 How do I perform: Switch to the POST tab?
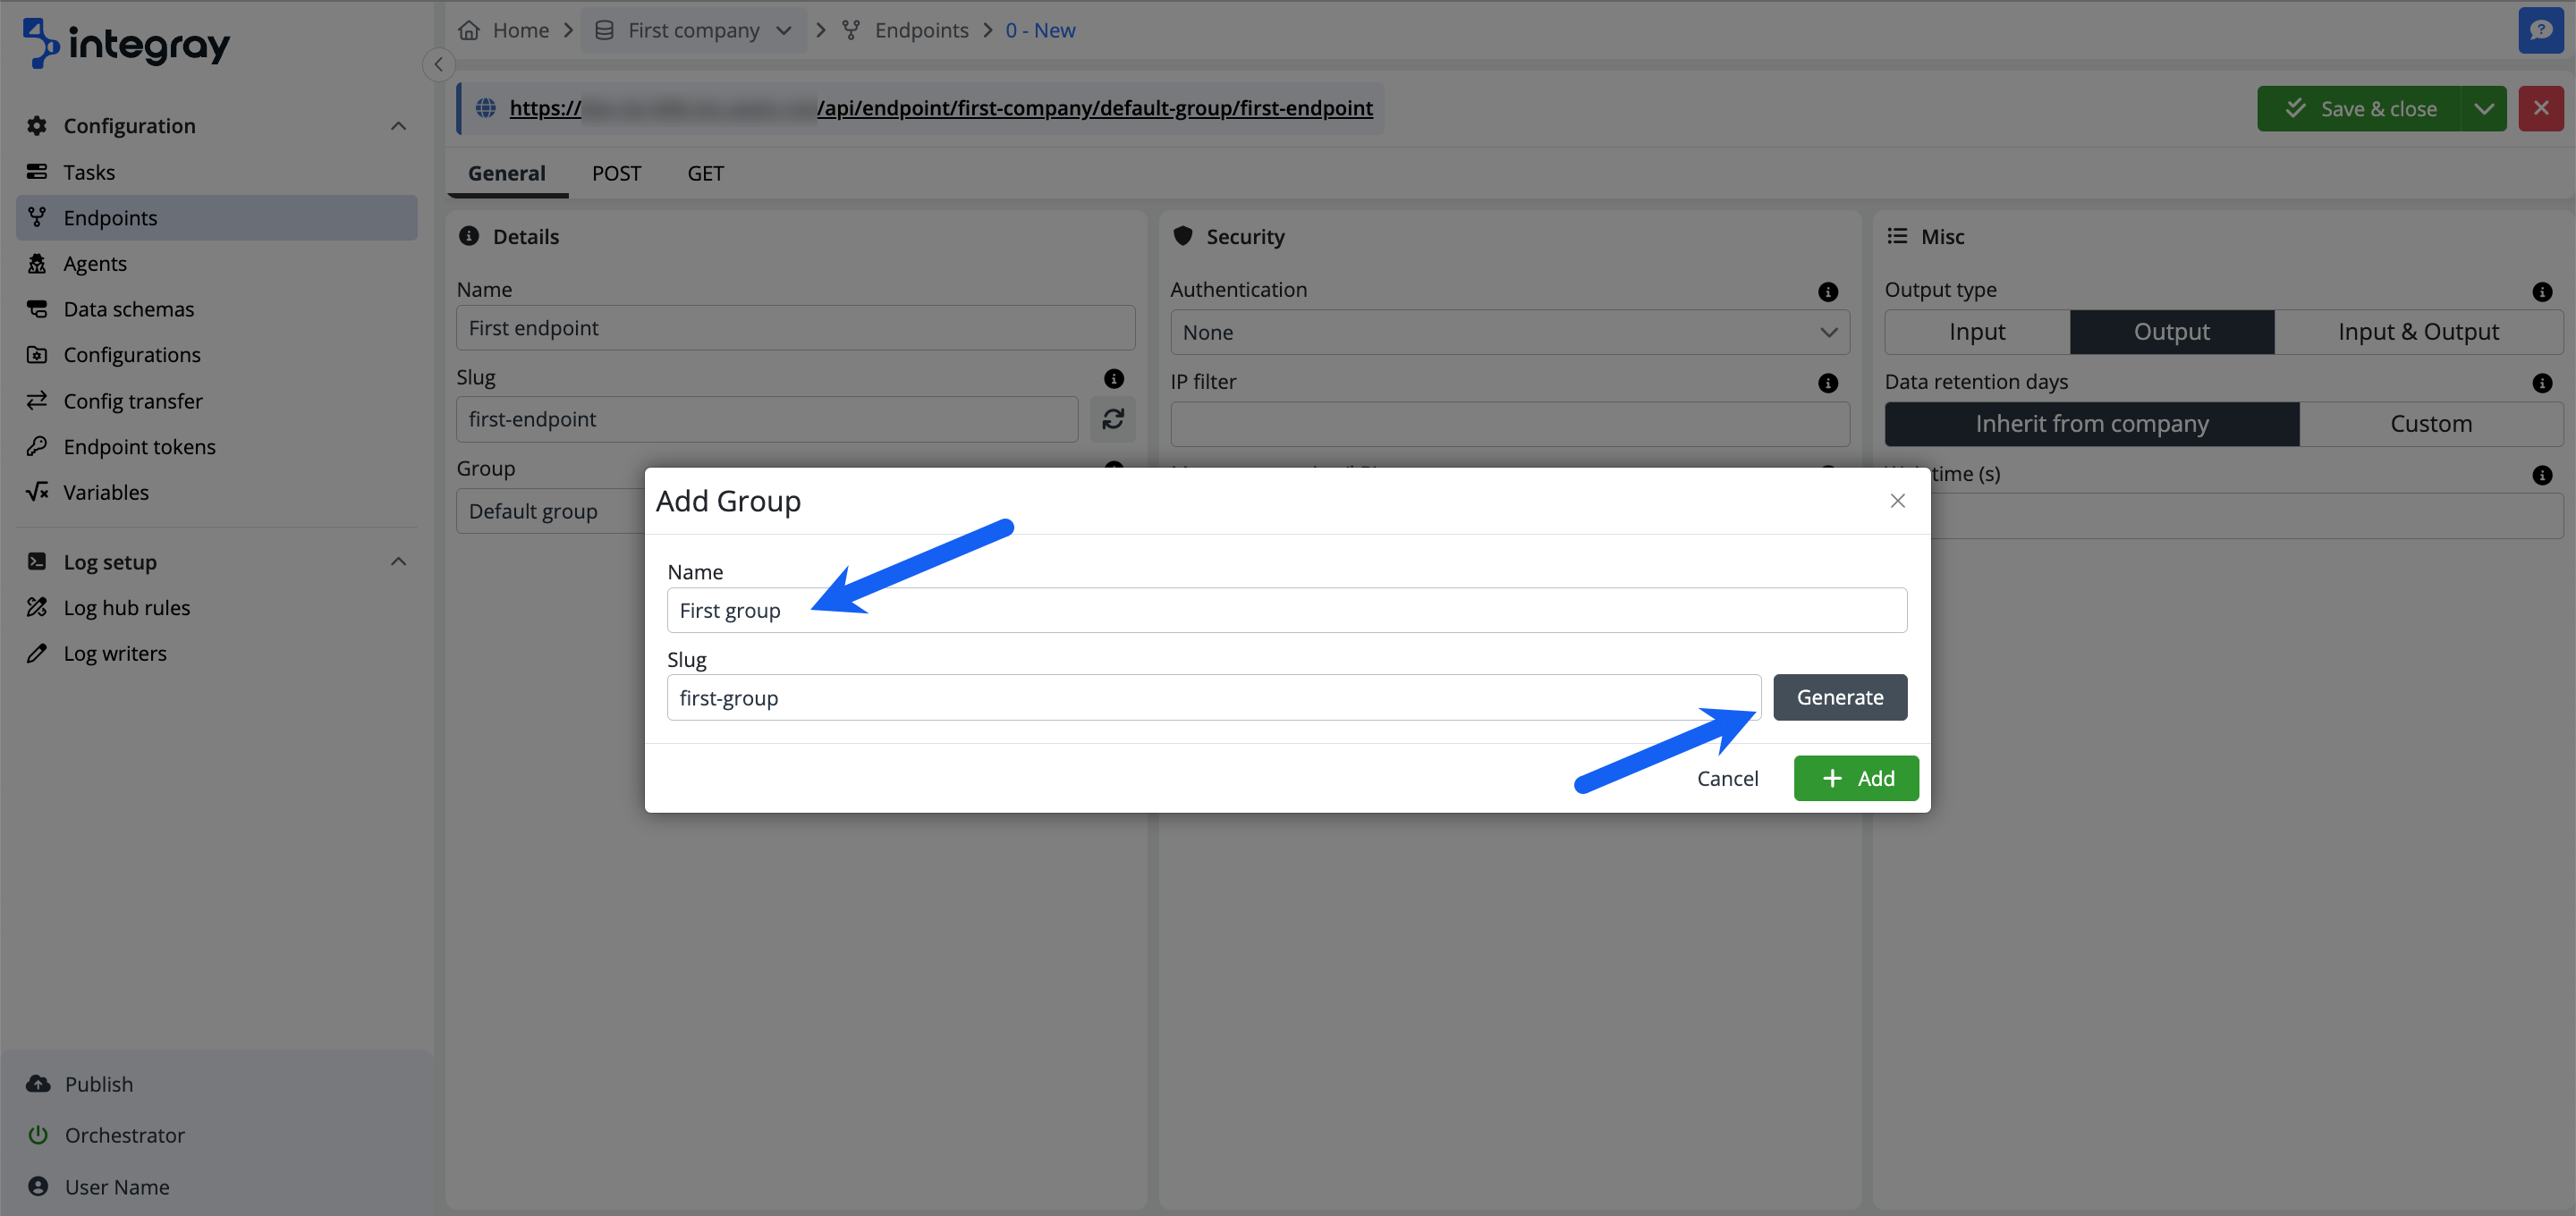tap(616, 173)
